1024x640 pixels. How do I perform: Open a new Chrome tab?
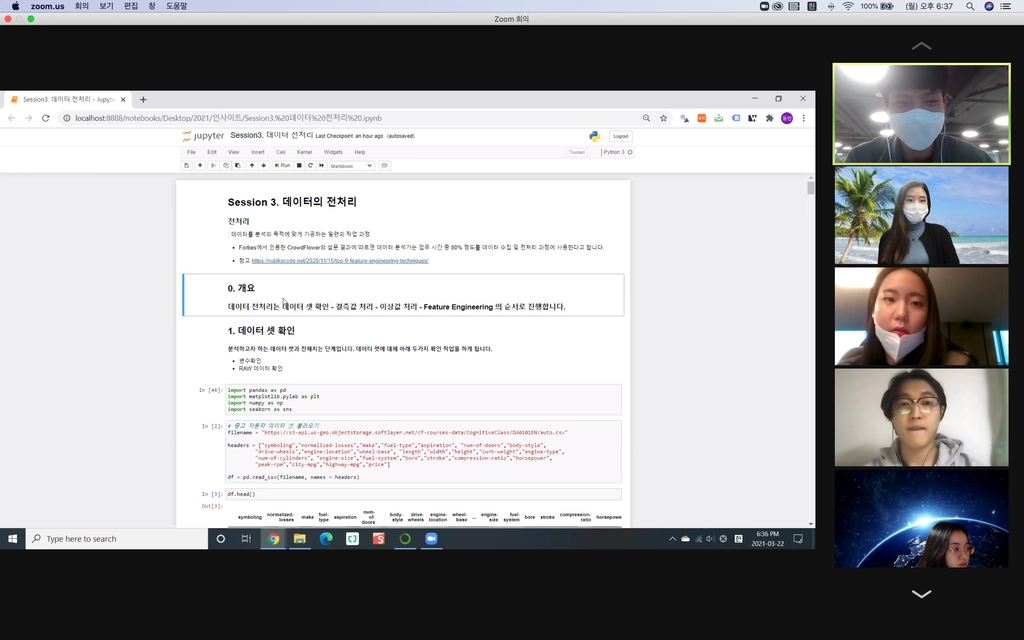pyautogui.click(x=143, y=100)
